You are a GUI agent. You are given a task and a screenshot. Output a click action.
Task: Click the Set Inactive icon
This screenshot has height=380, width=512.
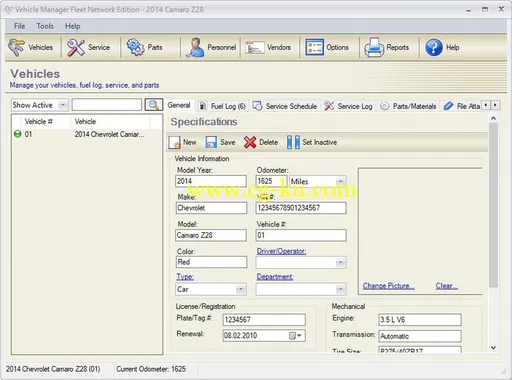(x=293, y=142)
